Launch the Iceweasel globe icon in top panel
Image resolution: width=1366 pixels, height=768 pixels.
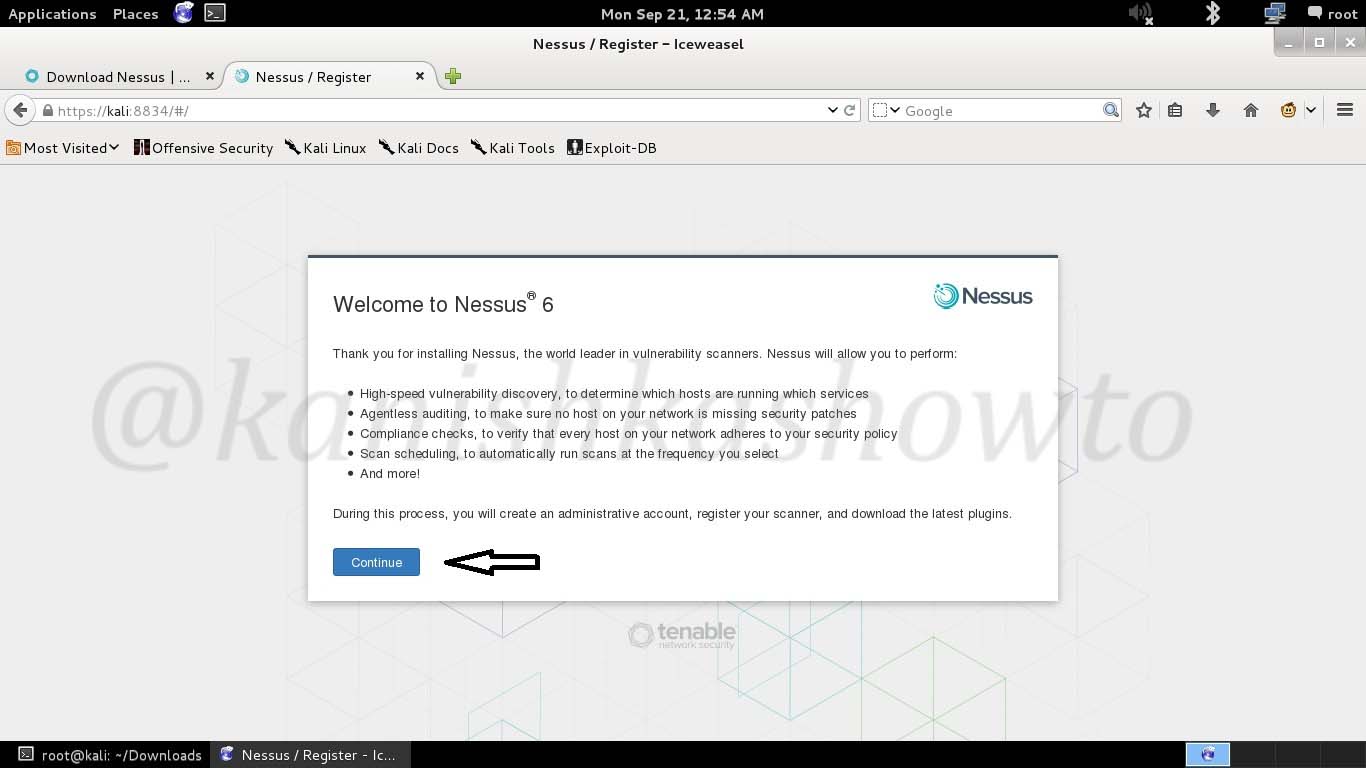point(183,13)
